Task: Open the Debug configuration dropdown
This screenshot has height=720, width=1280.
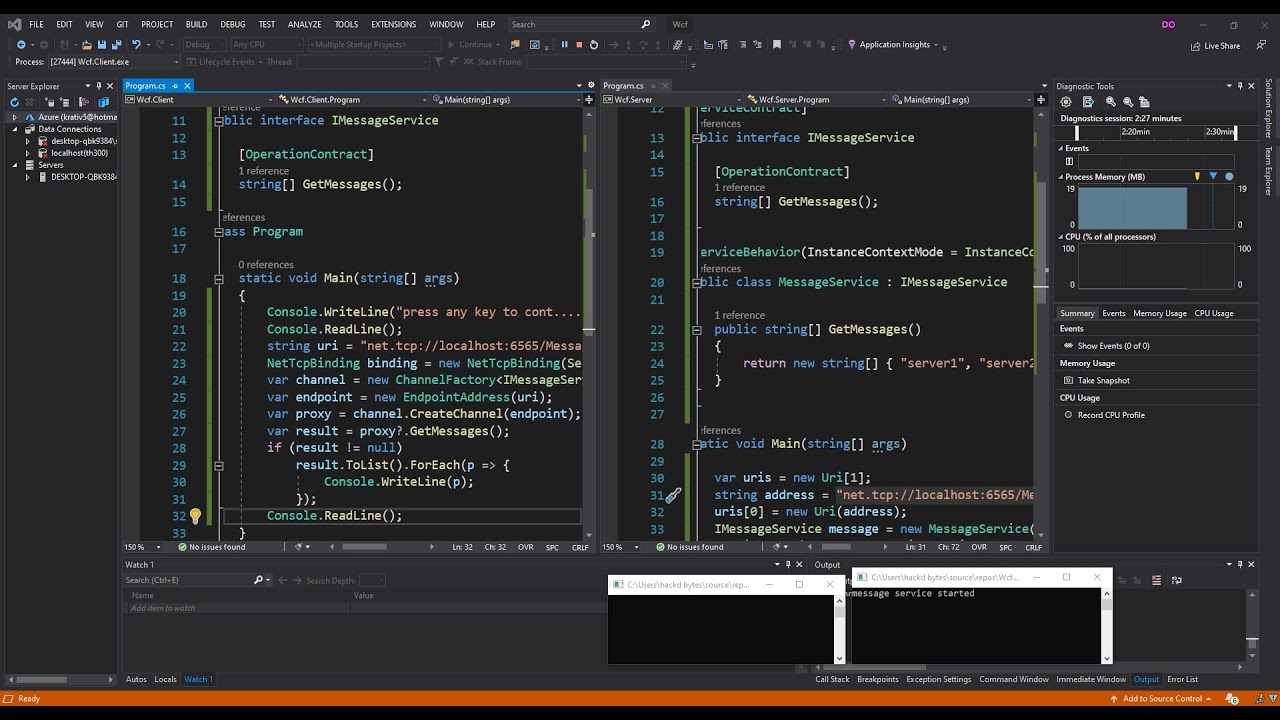Action: tap(204, 44)
